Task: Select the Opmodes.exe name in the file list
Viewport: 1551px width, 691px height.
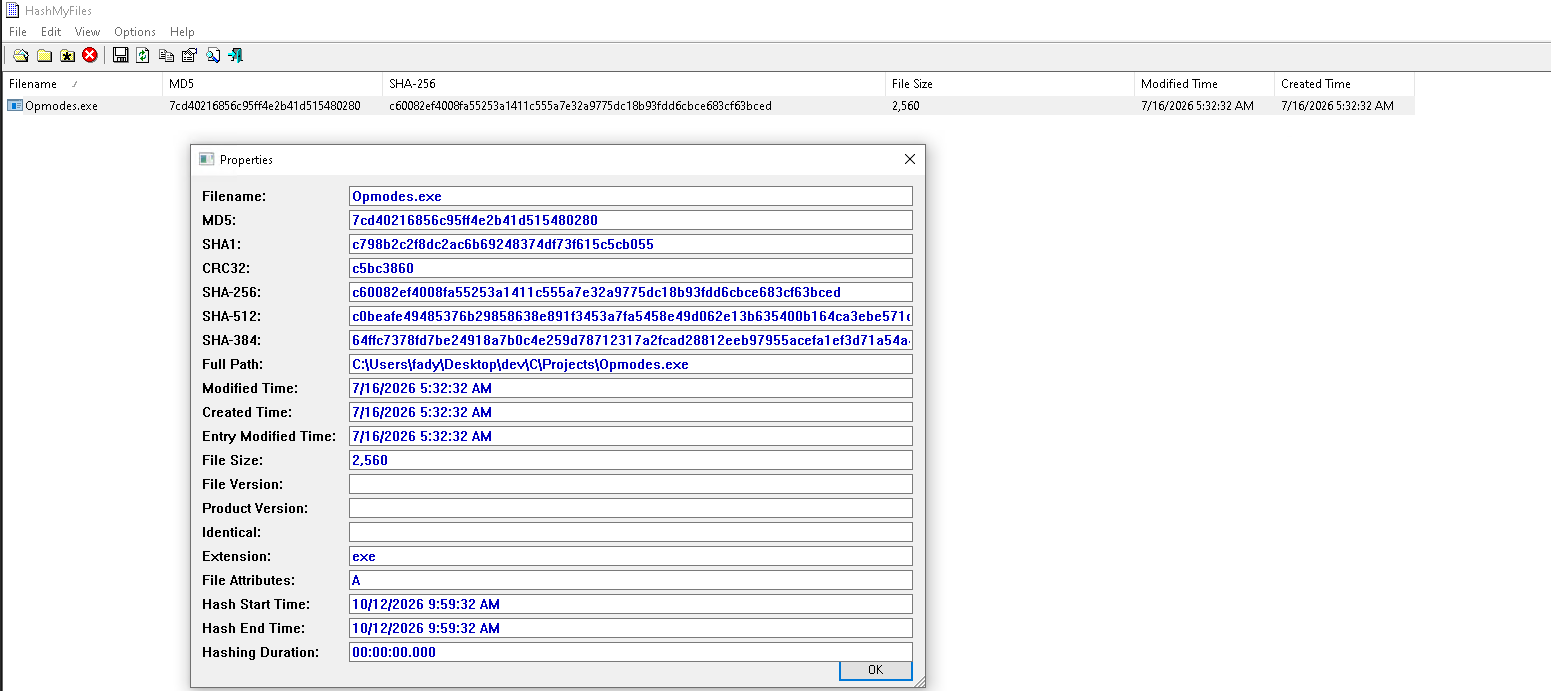Action: [x=62, y=106]
